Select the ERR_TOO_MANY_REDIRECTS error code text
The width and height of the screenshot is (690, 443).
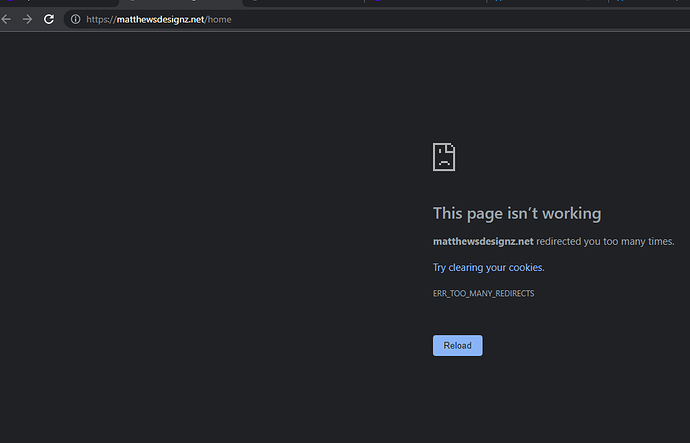pyautogui.click(x=483, y=293)
